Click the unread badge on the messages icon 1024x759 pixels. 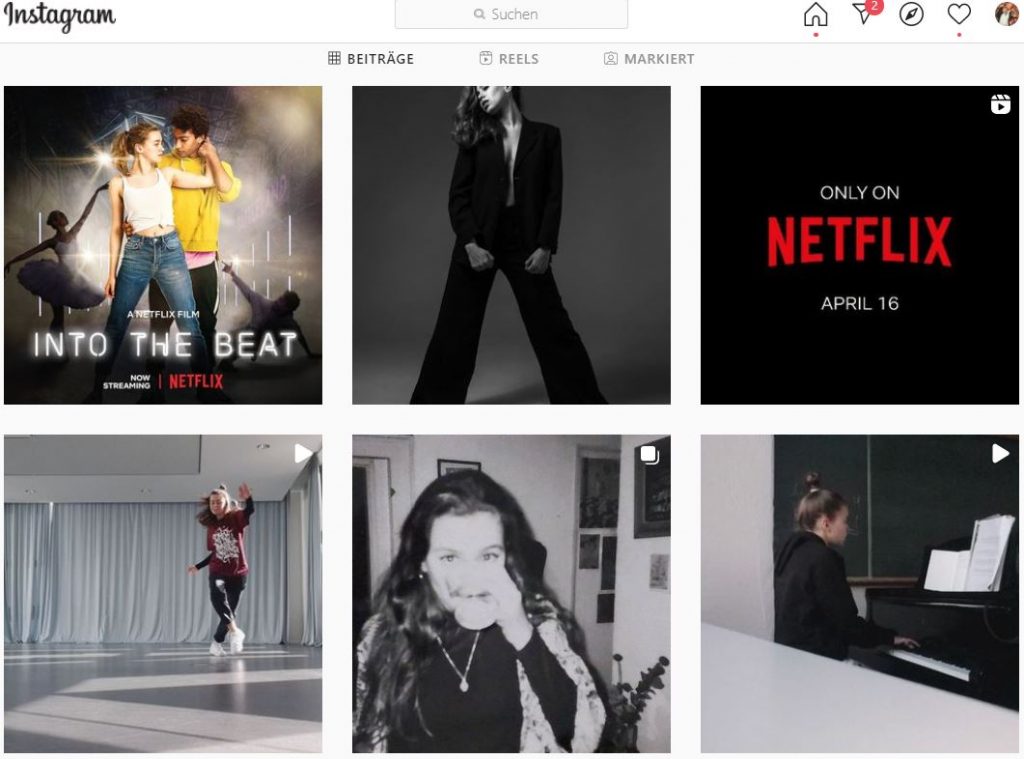[874, 7]
